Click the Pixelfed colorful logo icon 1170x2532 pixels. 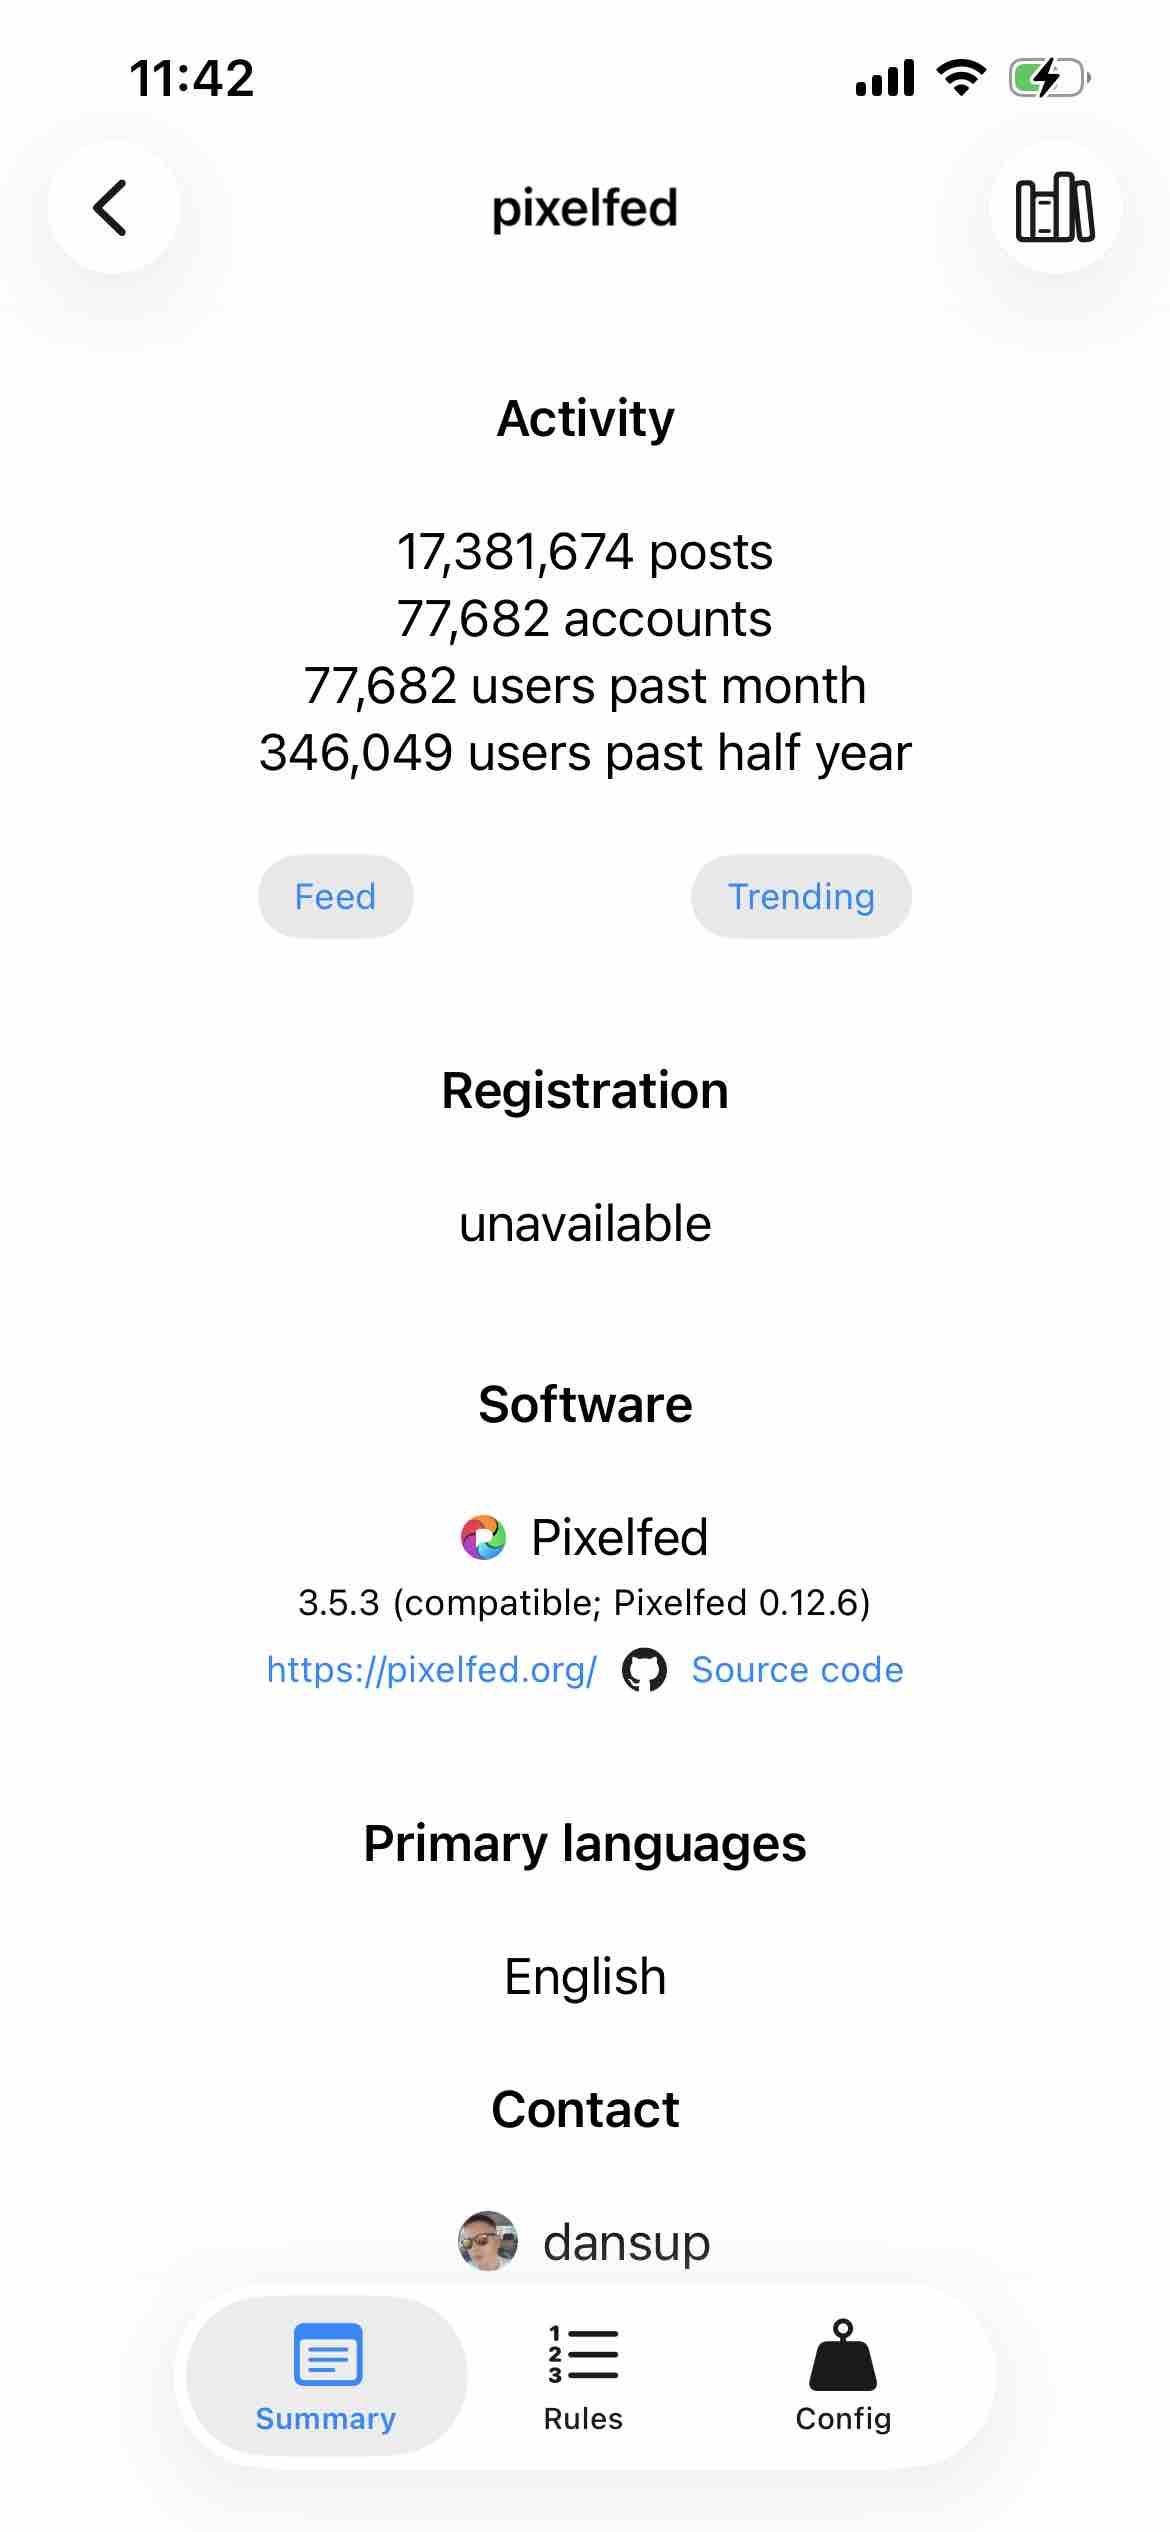(x=483, y=1537)
